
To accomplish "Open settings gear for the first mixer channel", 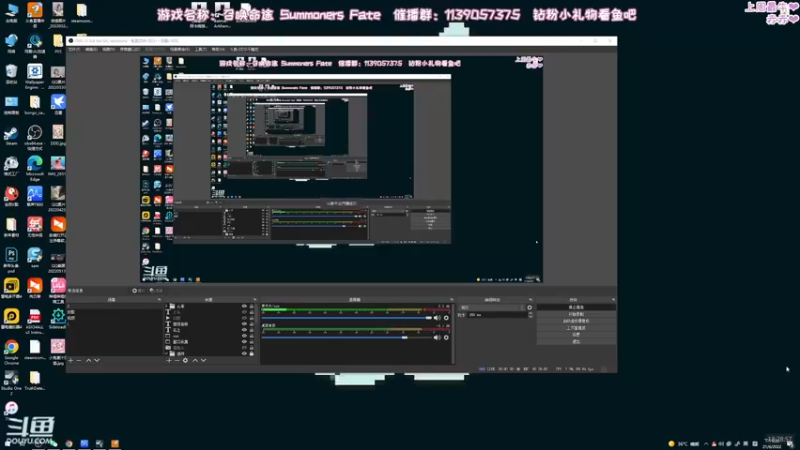I will coord(446,318).
